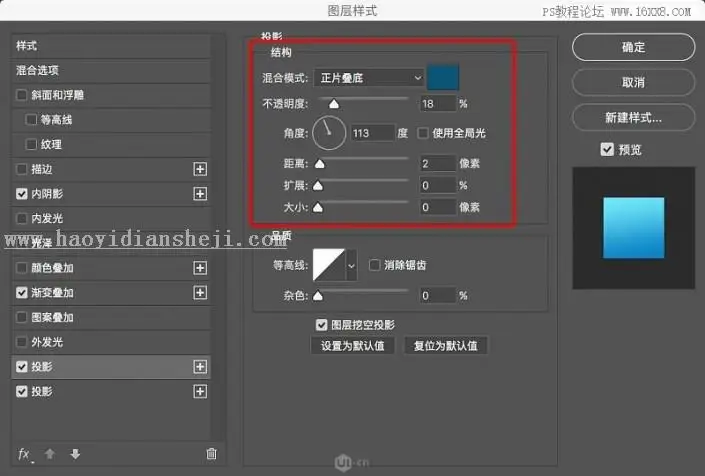Click the 取消 button
Image resolution: width=705 pixels, height=476 pixels.
pyautogui.click(x=634, y=82)
